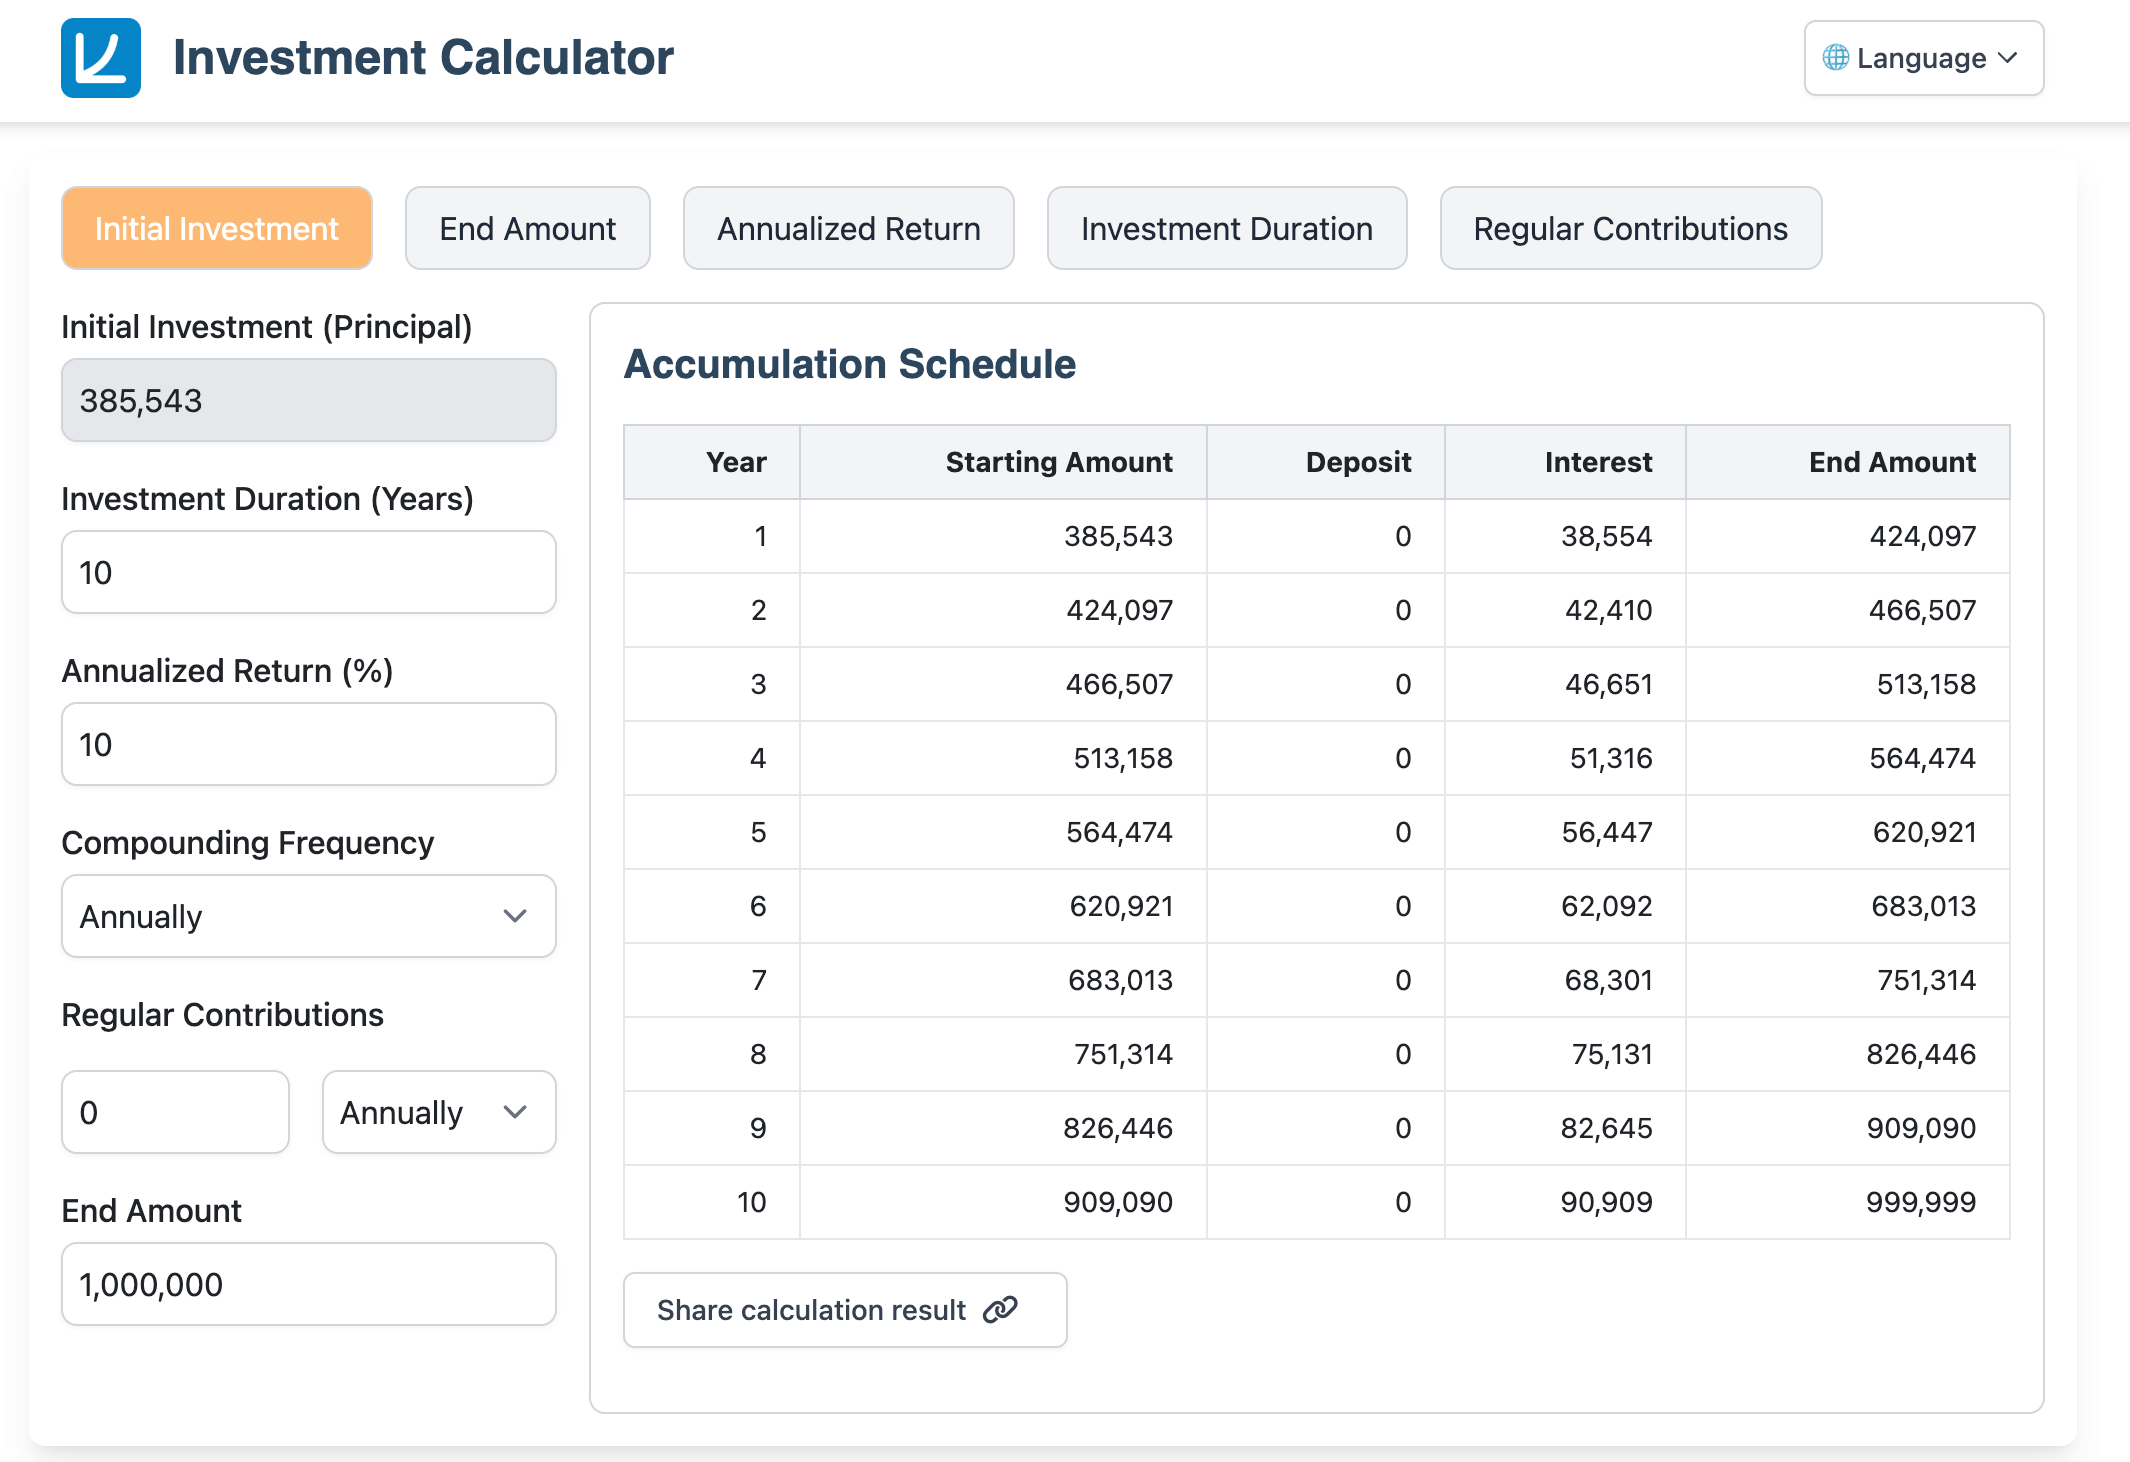Click the Accumulation Schedule heading
Screen dimensions: 2130x1462
coord(850,364)
